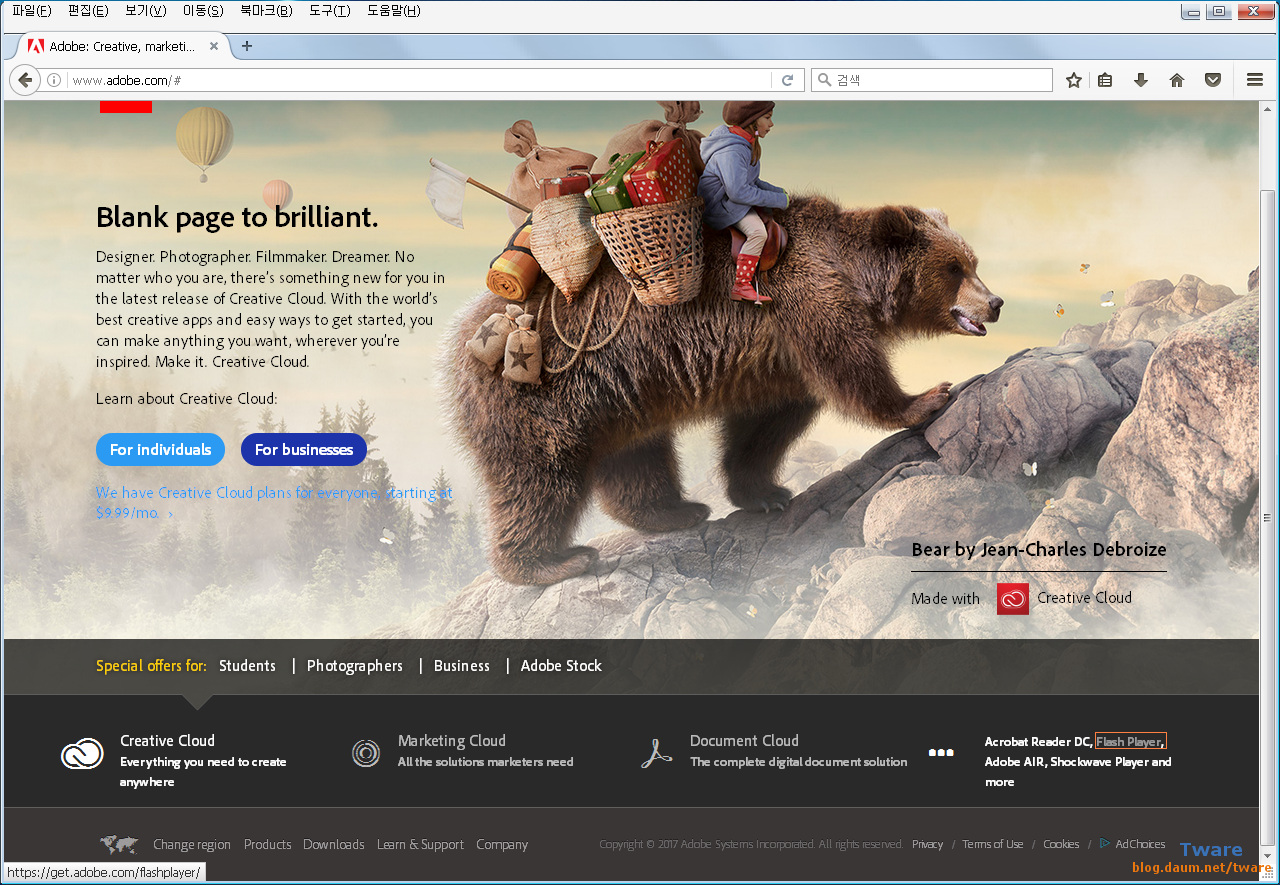Image resolution: width=1280 pixels, height=885 pixels.
Task: Show bookmarks list icon
Action: 1105,80
